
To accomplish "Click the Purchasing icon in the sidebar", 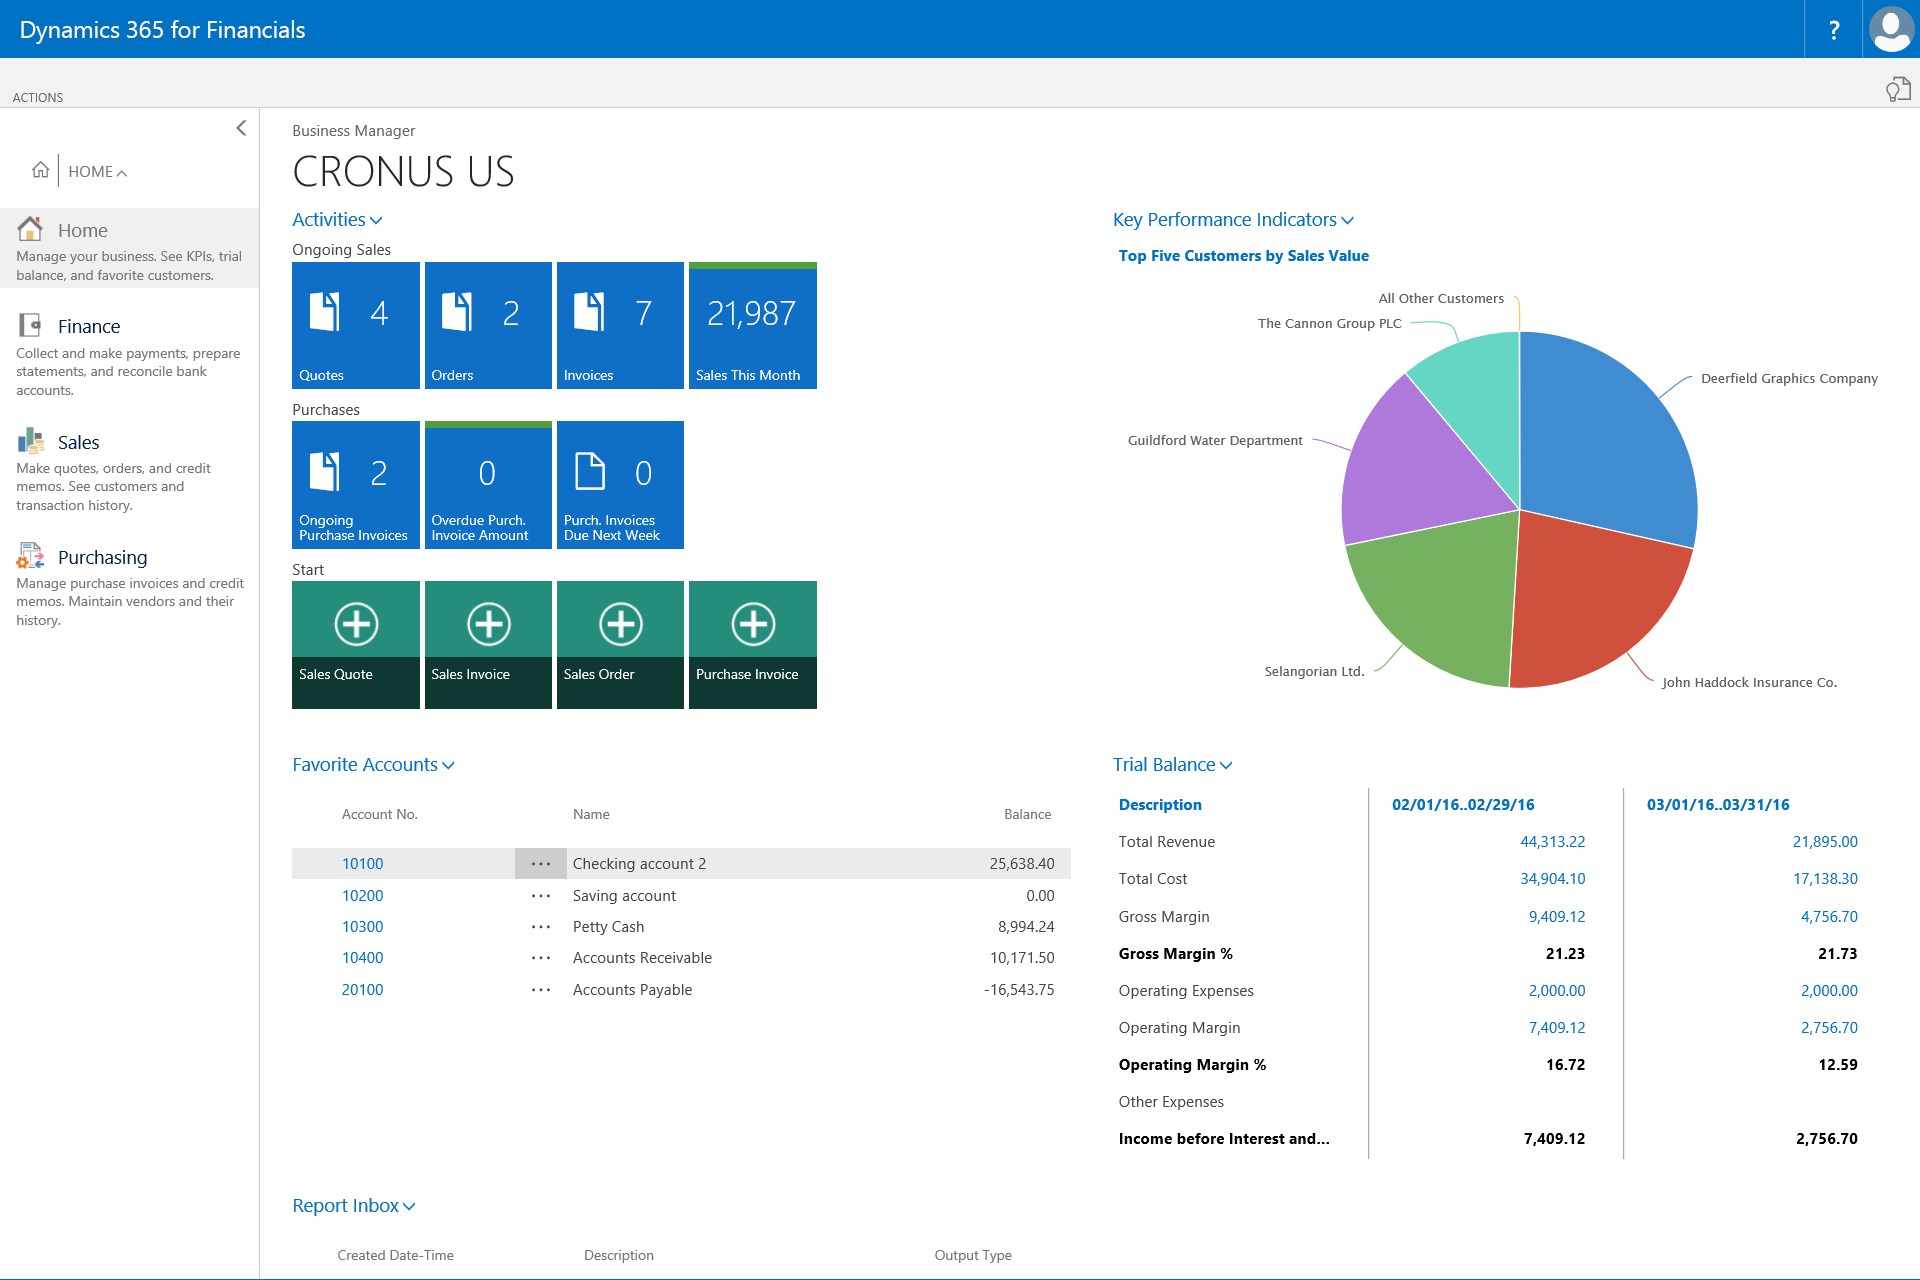I will coord(30,555).
